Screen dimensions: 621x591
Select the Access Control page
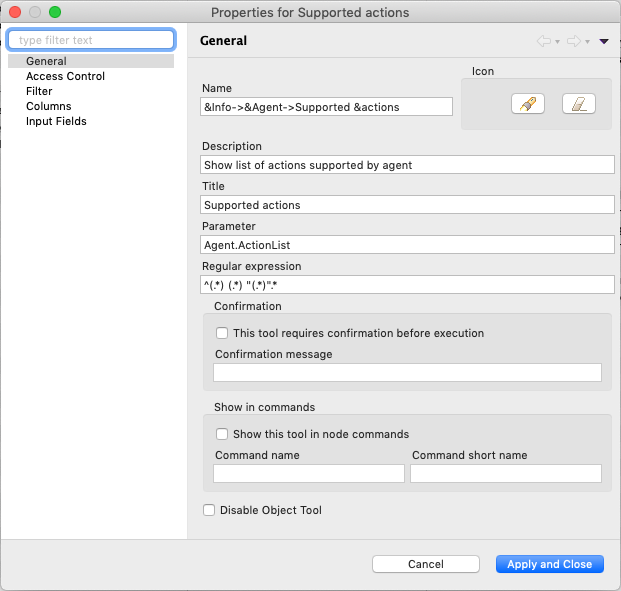tap(65, 76)
